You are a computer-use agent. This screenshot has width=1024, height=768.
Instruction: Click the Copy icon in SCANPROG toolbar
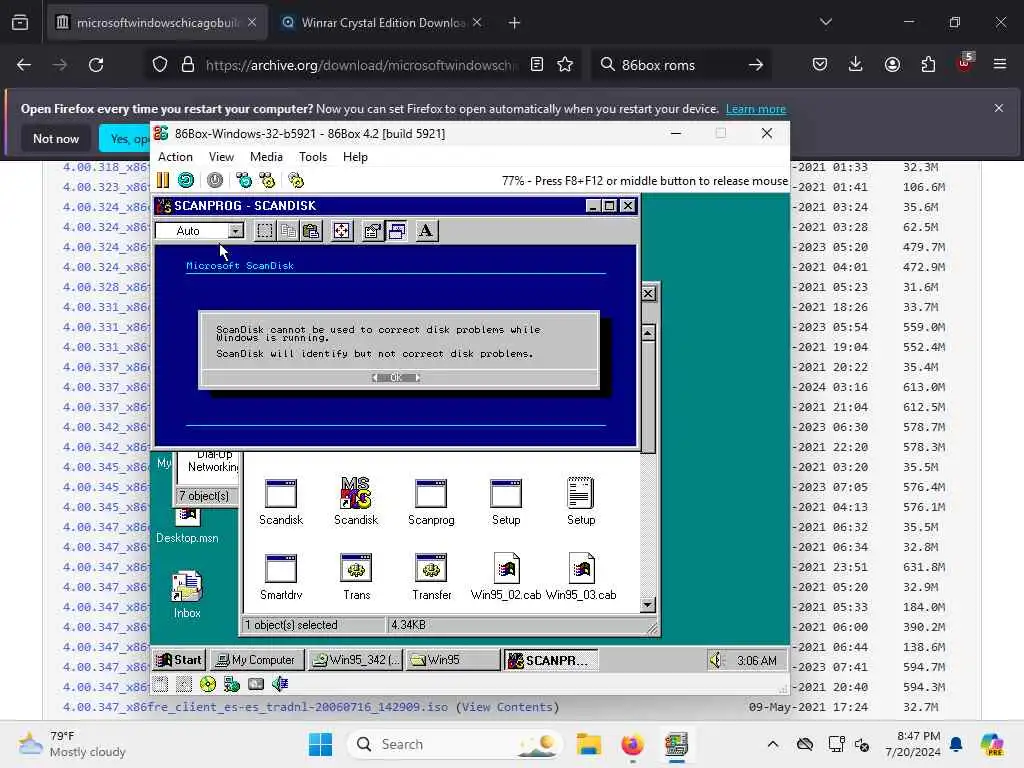click(x=288, y=231)
